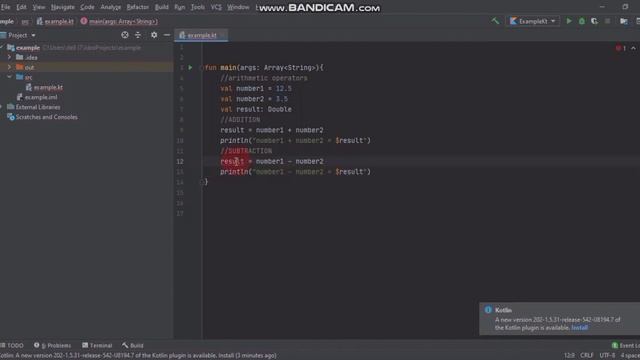Open the Refactor menu
This screenshot has width=640, height=360.
click(138, 7)
